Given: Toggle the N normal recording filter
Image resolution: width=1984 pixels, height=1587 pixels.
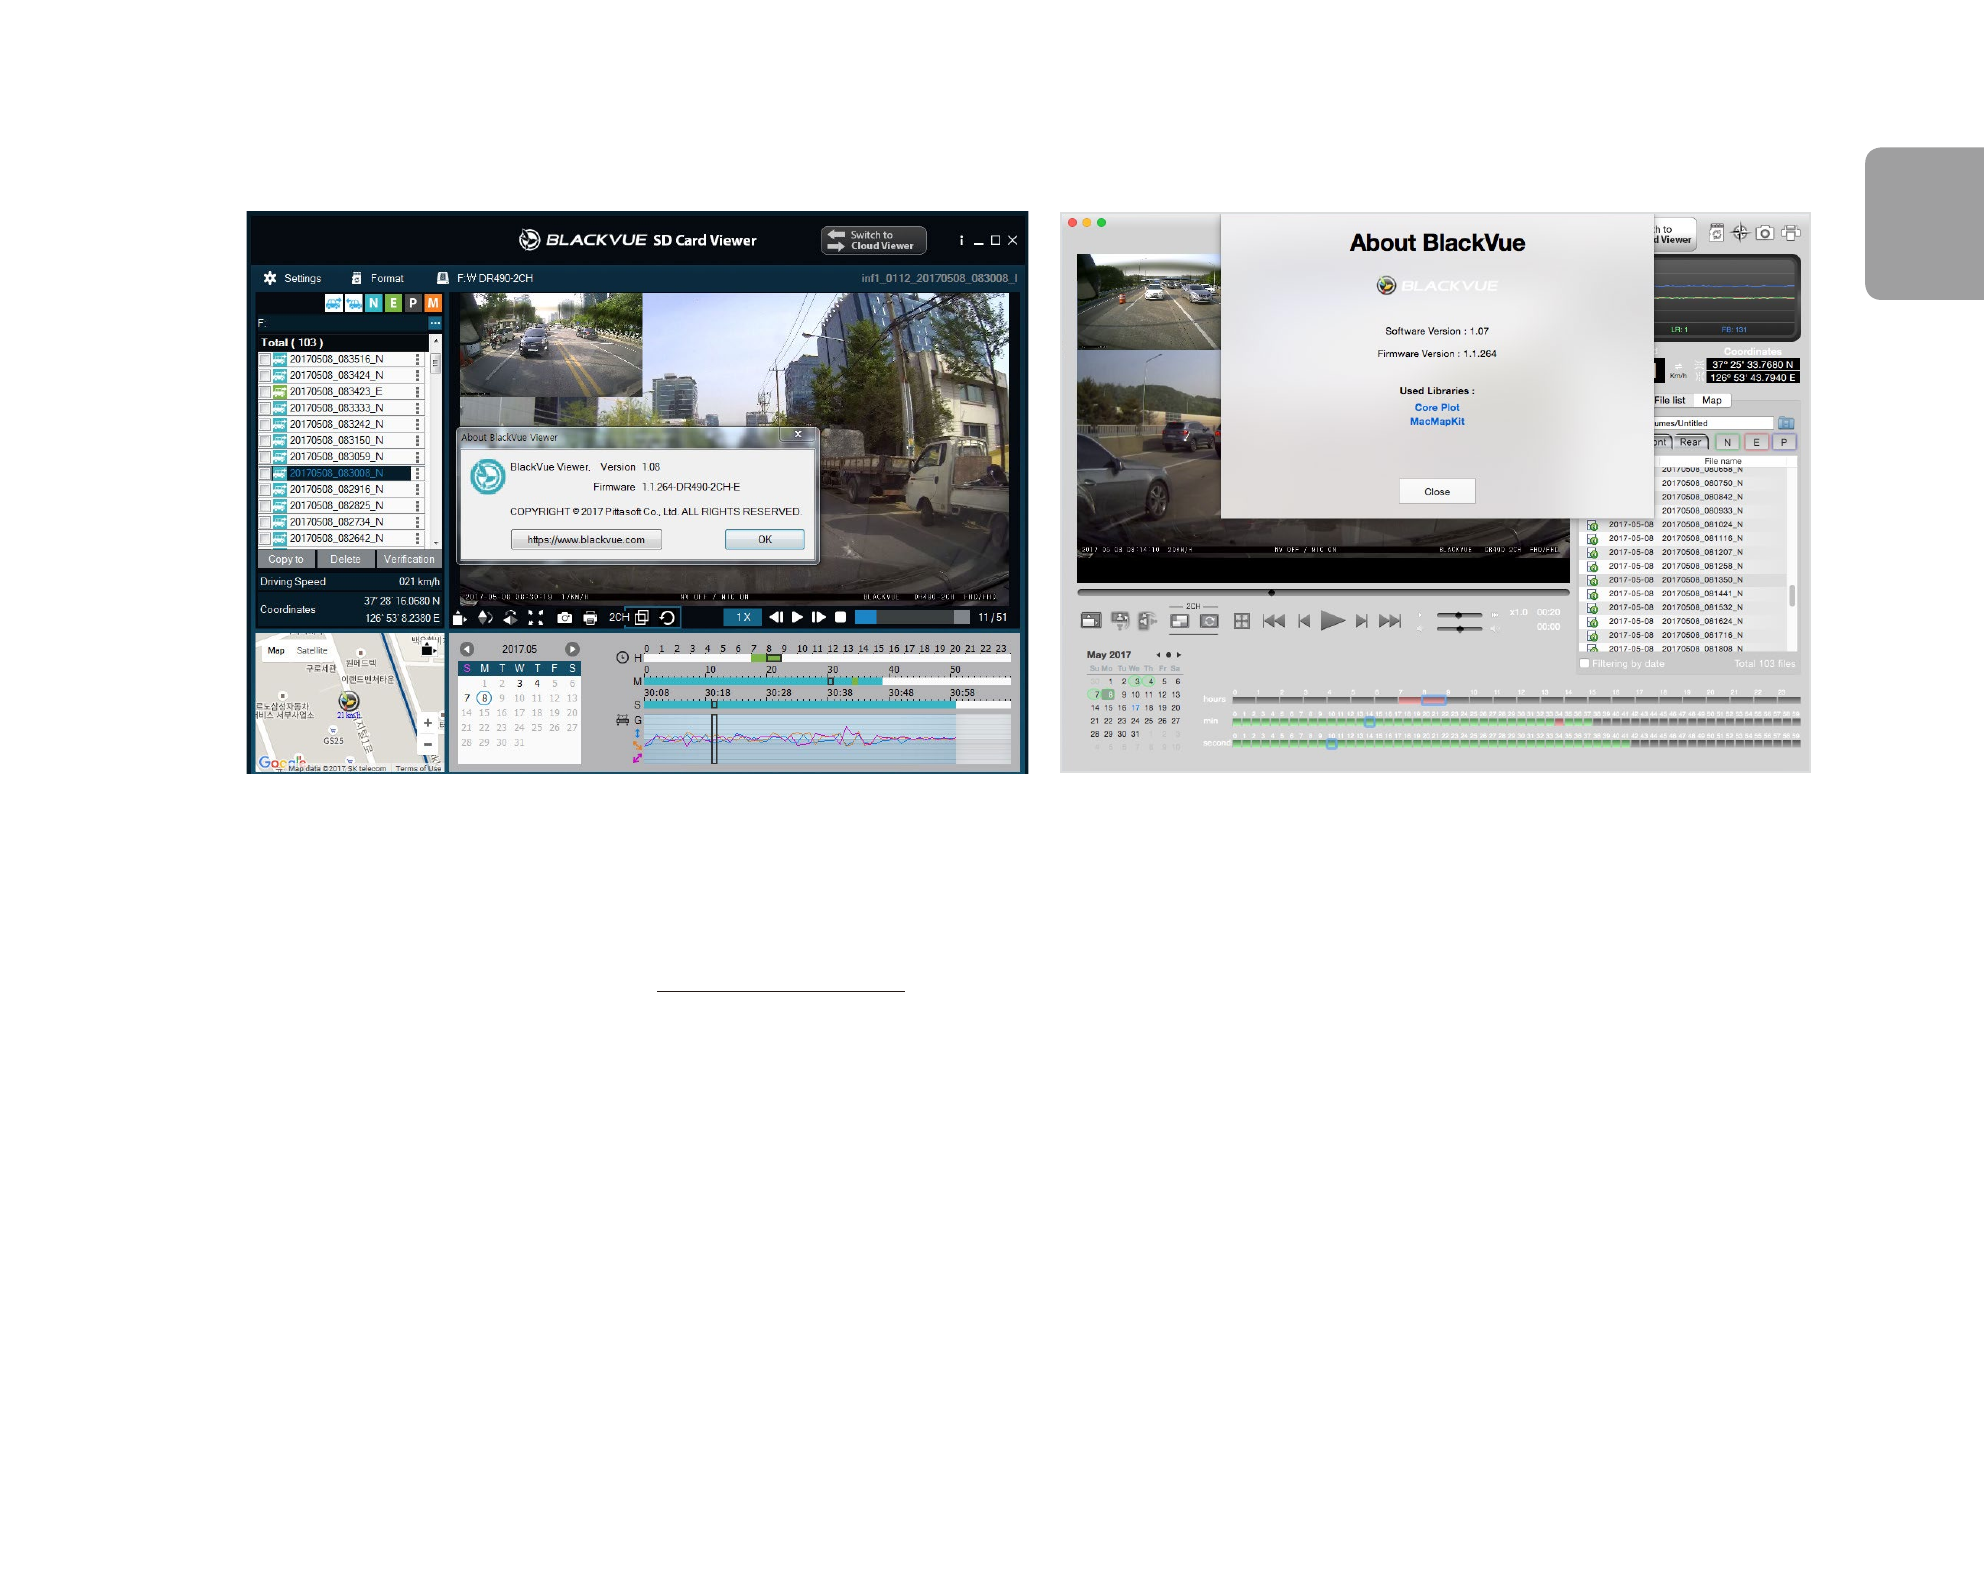Looking at the screenshot, I should coord(373,303).
